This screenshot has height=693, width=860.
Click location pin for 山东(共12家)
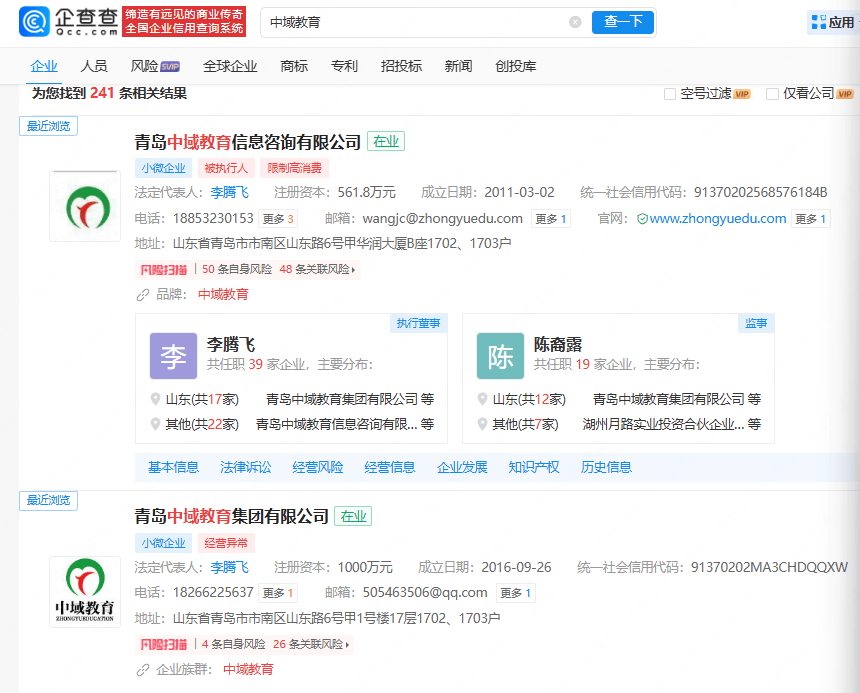click(483, 399)
